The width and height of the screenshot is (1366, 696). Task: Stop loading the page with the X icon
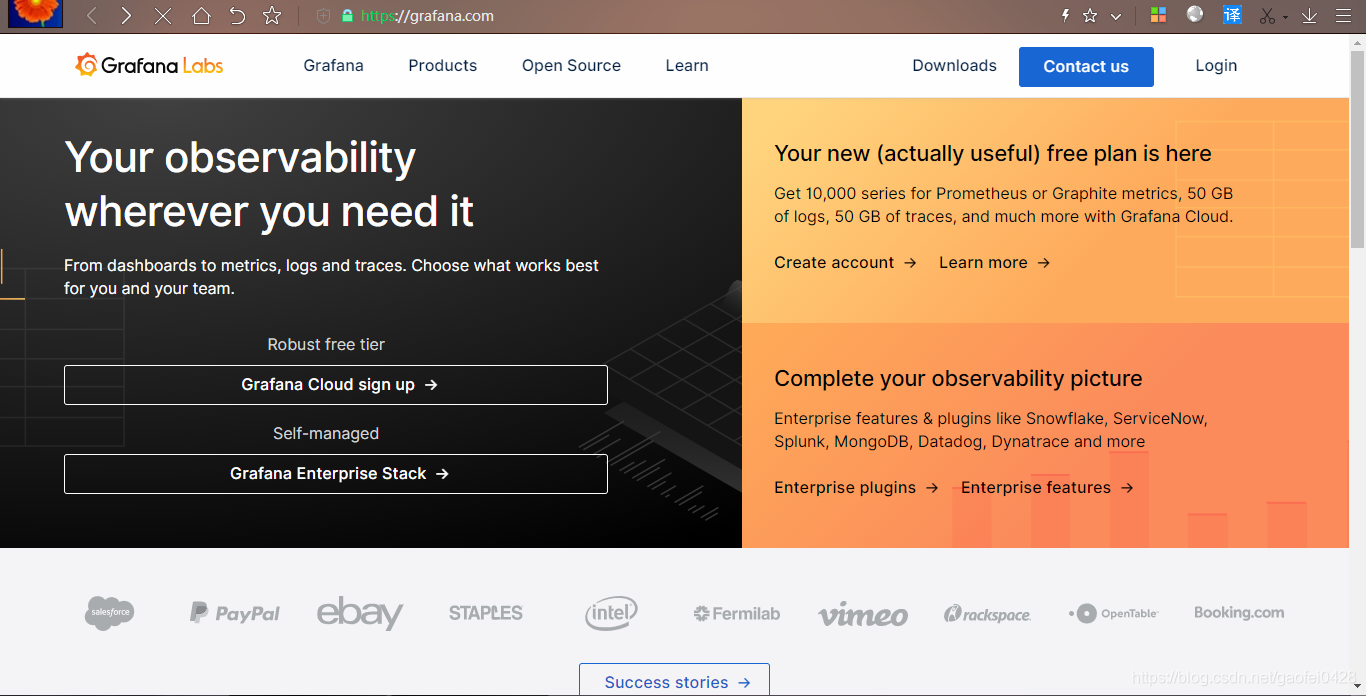click(x=163, y=16)
